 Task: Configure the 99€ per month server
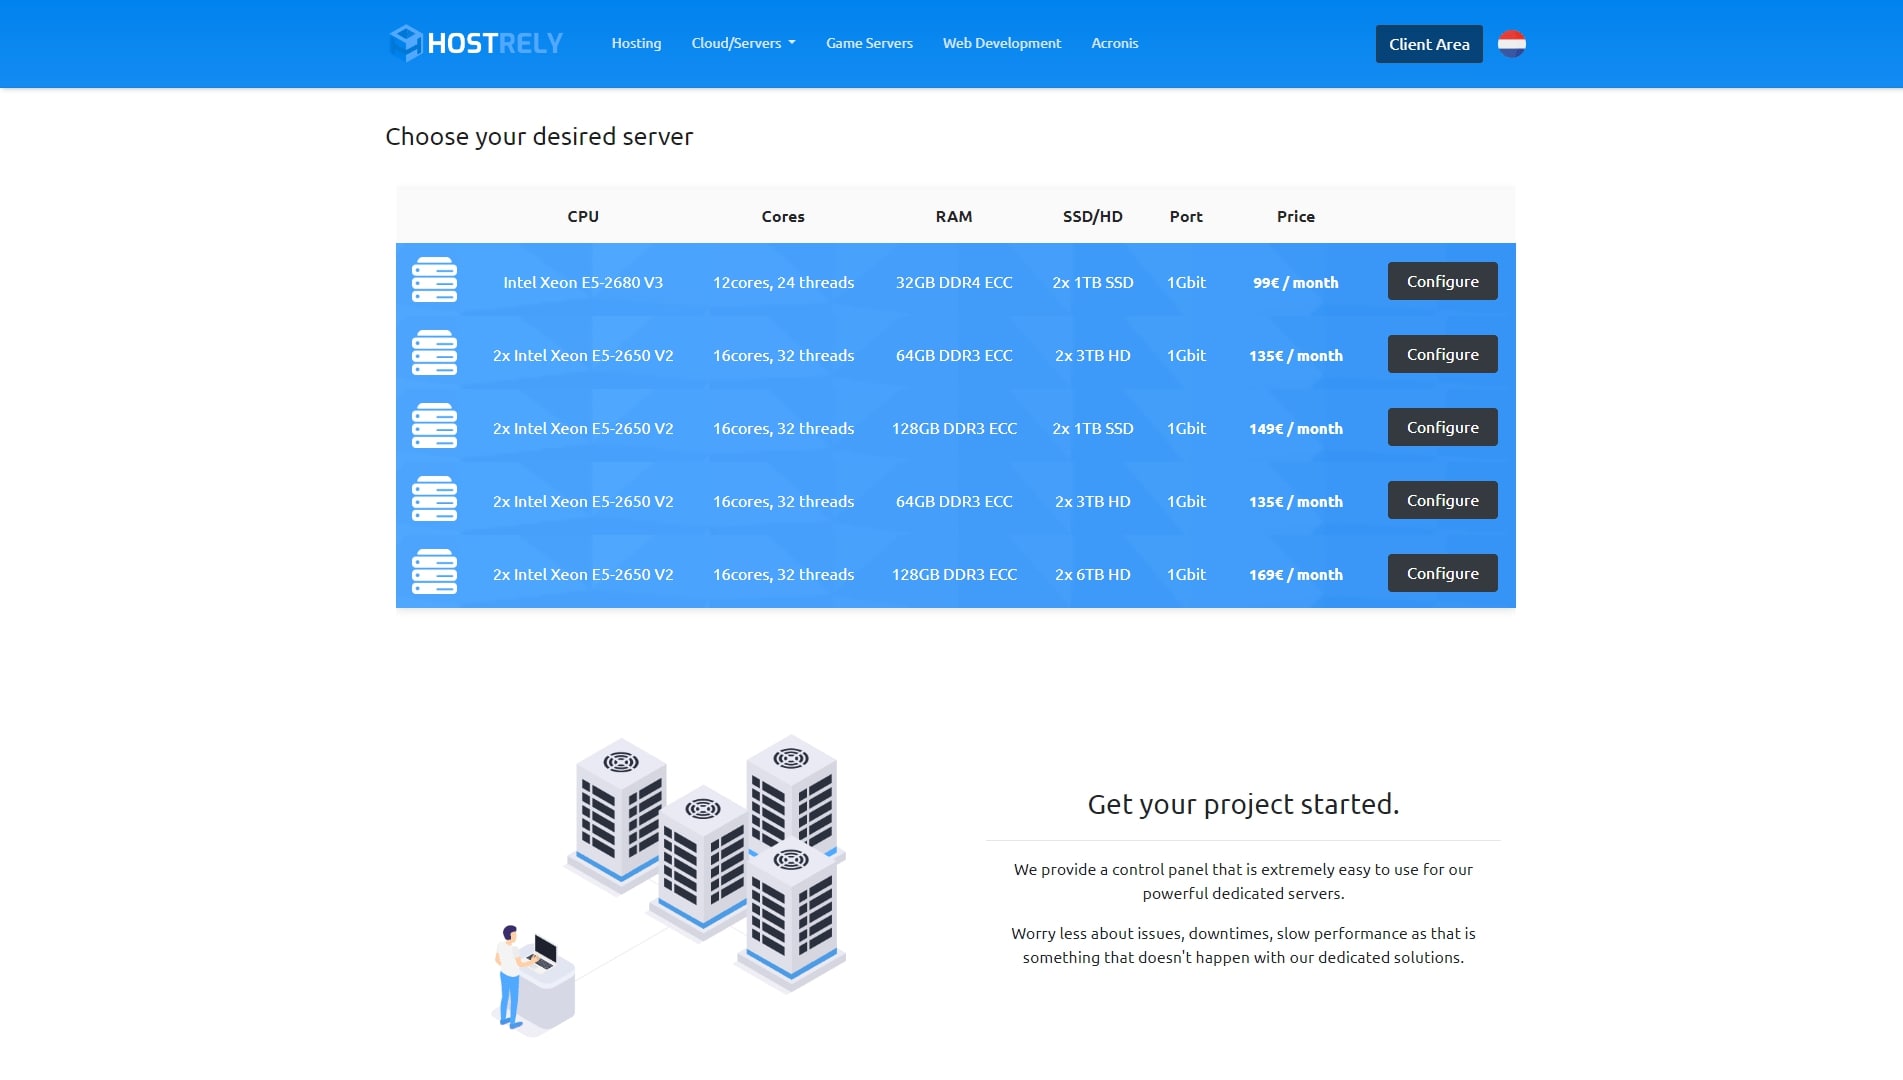click(1442, 281)
